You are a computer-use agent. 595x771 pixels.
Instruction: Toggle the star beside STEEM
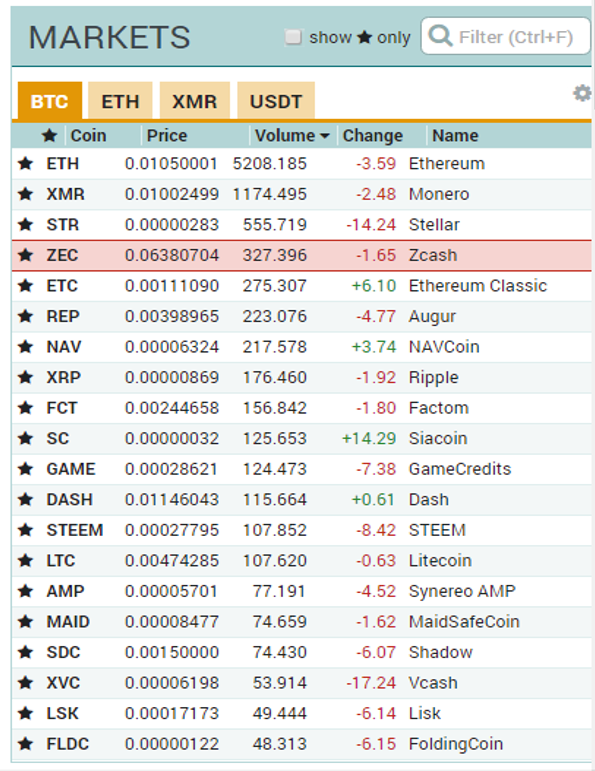click(x=26, y=530)
